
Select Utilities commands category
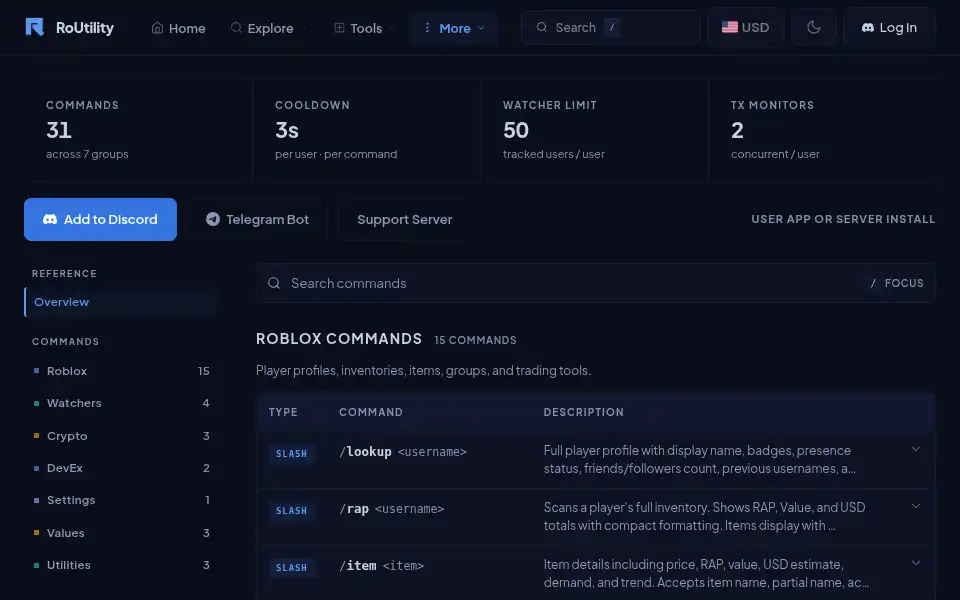pyautogui.click(x=121, y=565)
